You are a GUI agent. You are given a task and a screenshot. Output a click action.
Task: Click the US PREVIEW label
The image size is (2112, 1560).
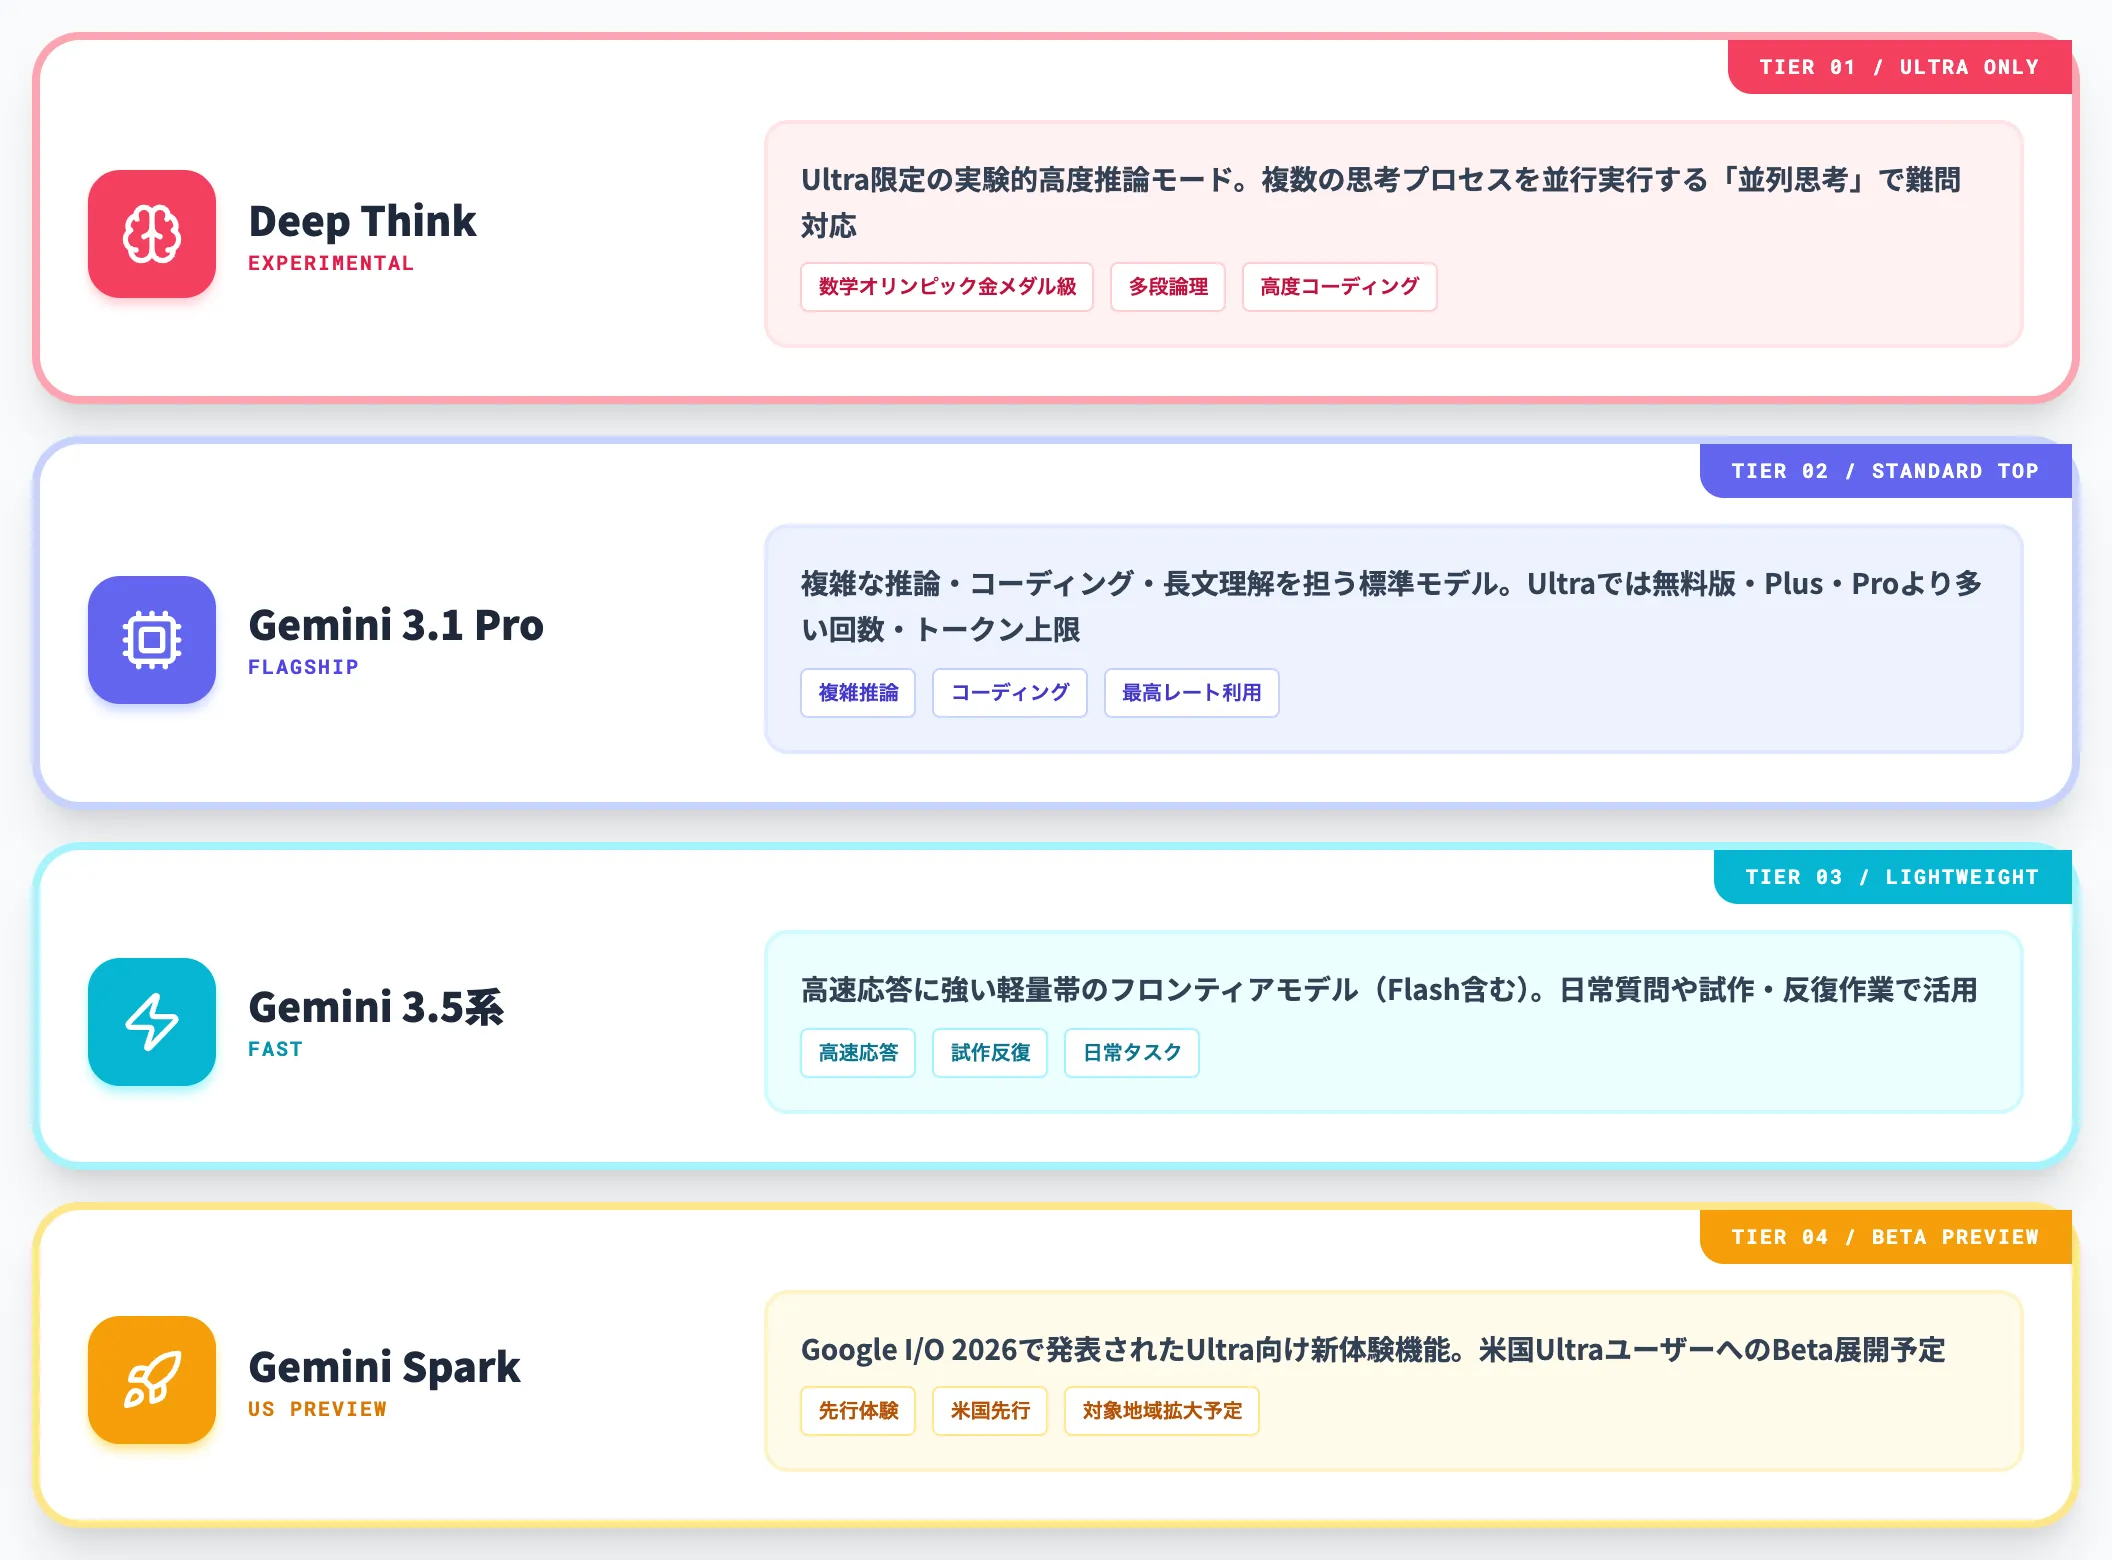317,1409
